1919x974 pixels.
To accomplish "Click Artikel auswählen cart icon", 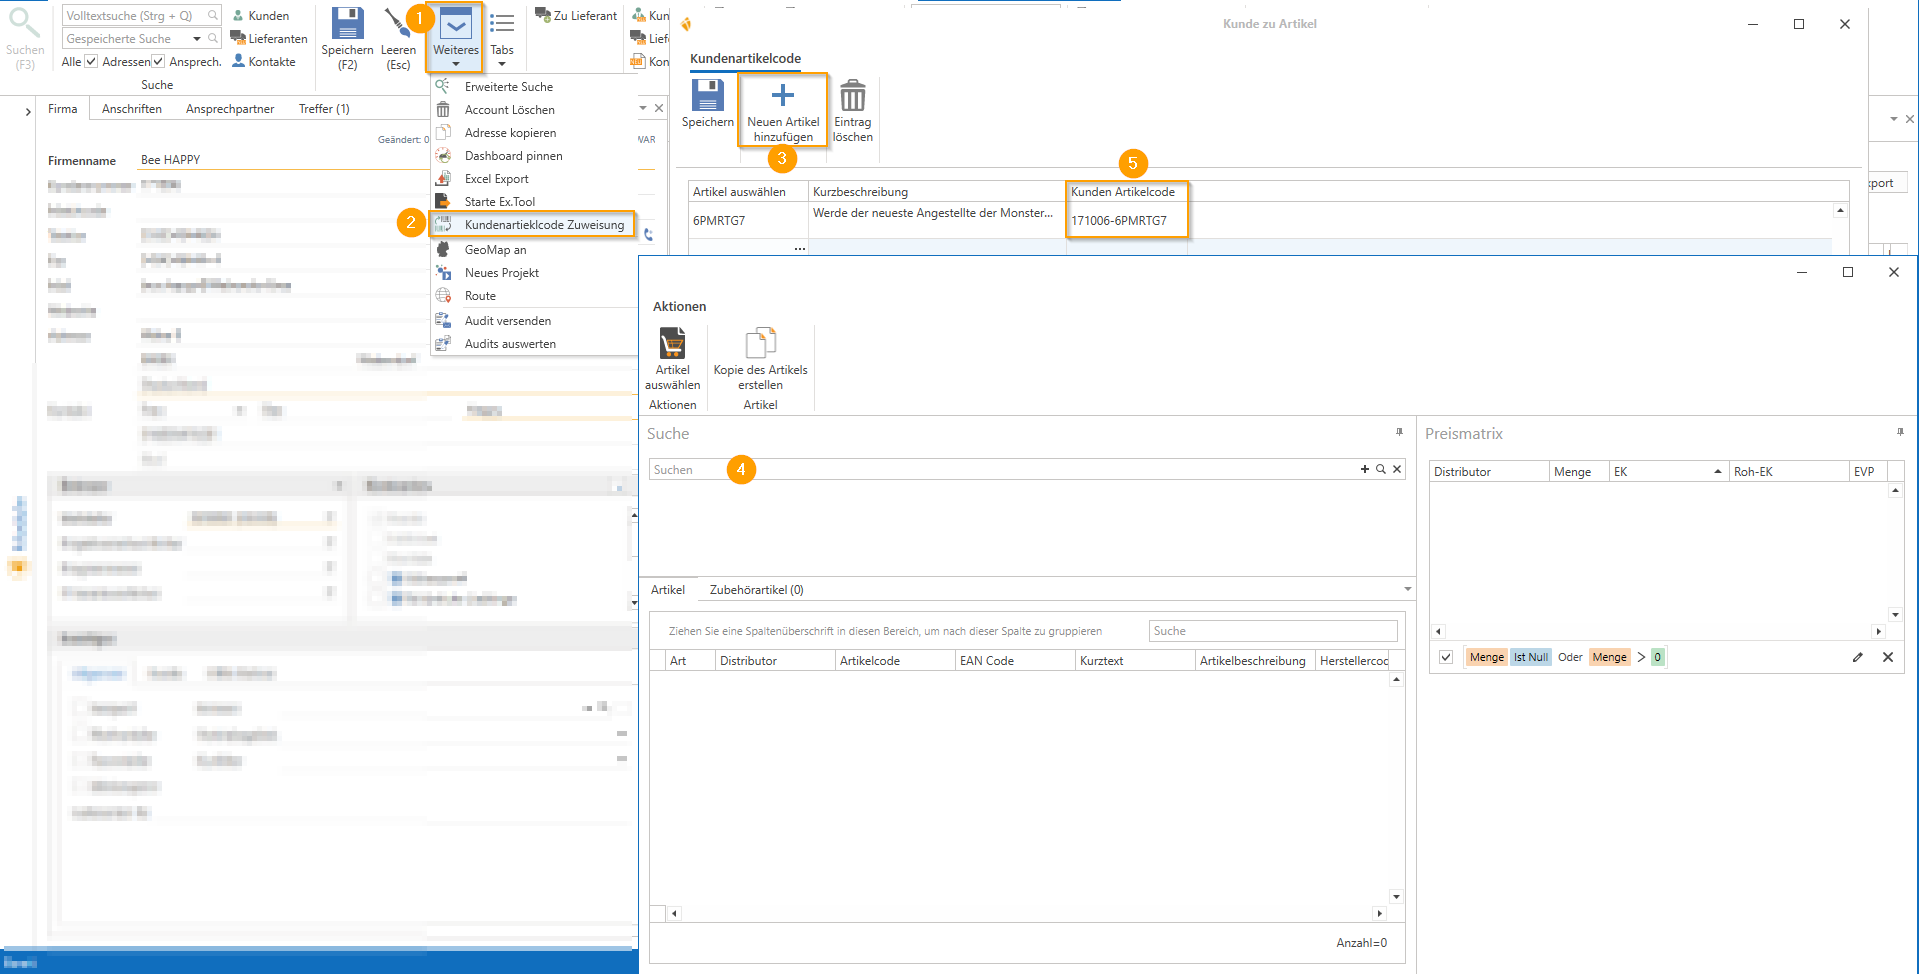I will click(672, 344).
